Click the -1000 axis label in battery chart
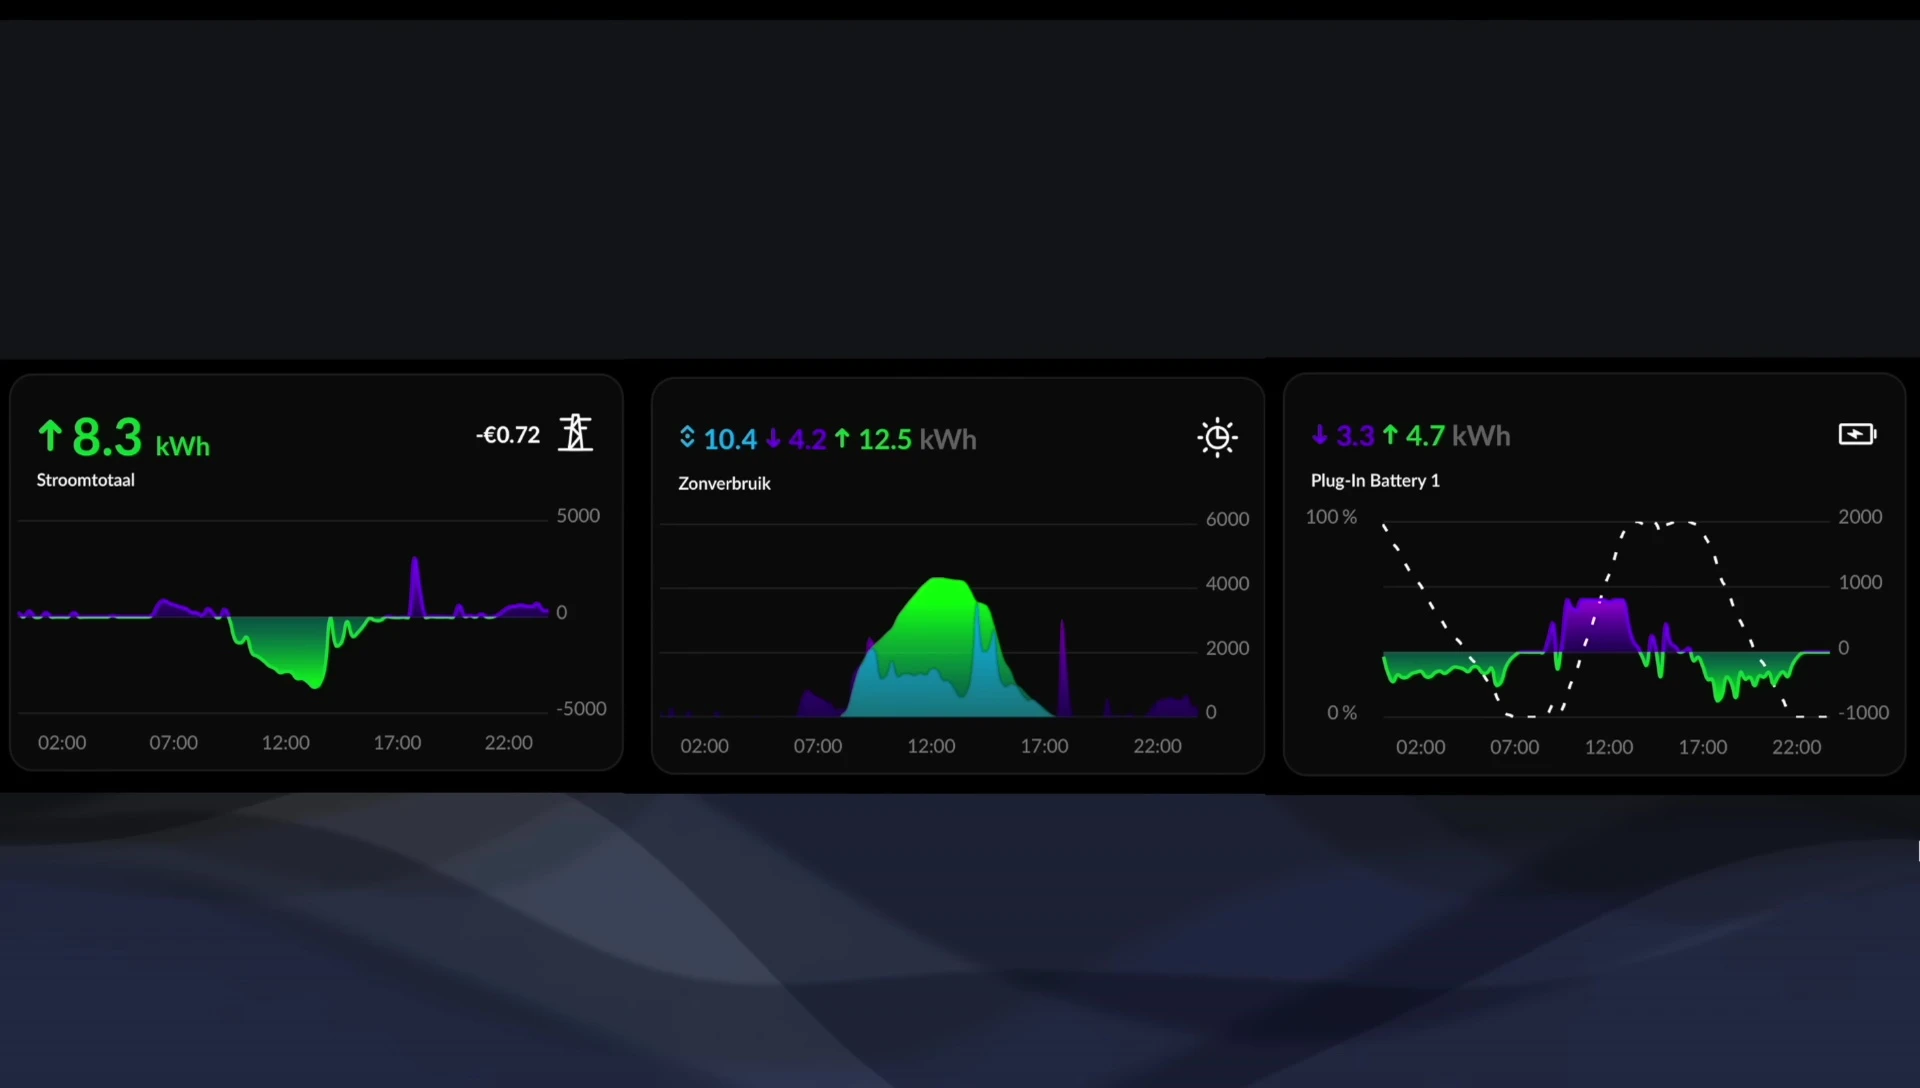The image size is (1920, 1088). pos(1864,713)
